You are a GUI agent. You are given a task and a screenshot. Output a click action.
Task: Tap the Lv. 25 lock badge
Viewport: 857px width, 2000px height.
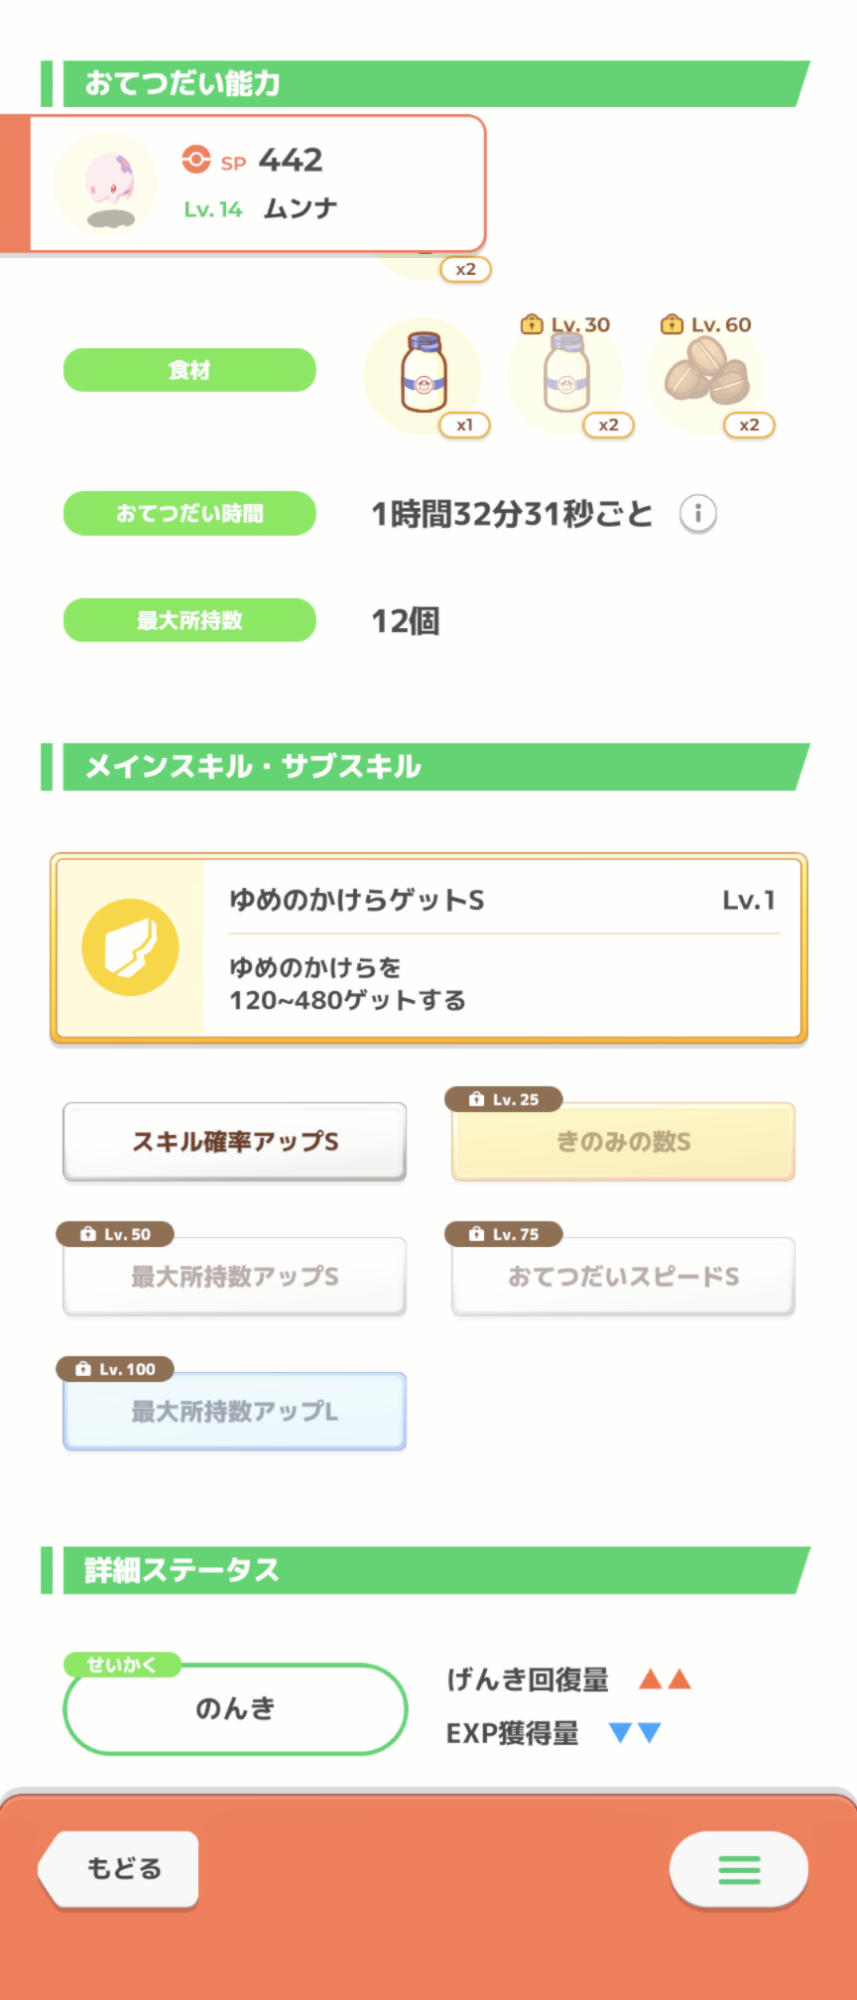click(504, 1099)
